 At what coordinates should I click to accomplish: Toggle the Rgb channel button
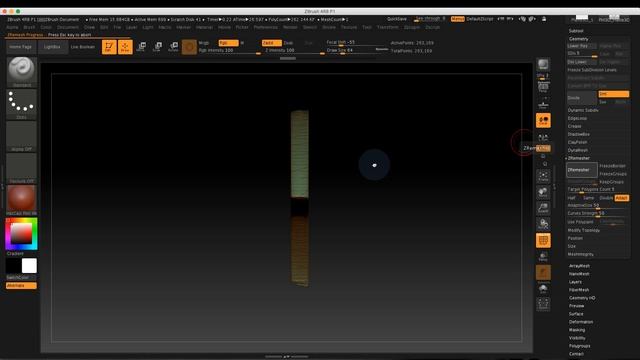(x=228, y=43)
